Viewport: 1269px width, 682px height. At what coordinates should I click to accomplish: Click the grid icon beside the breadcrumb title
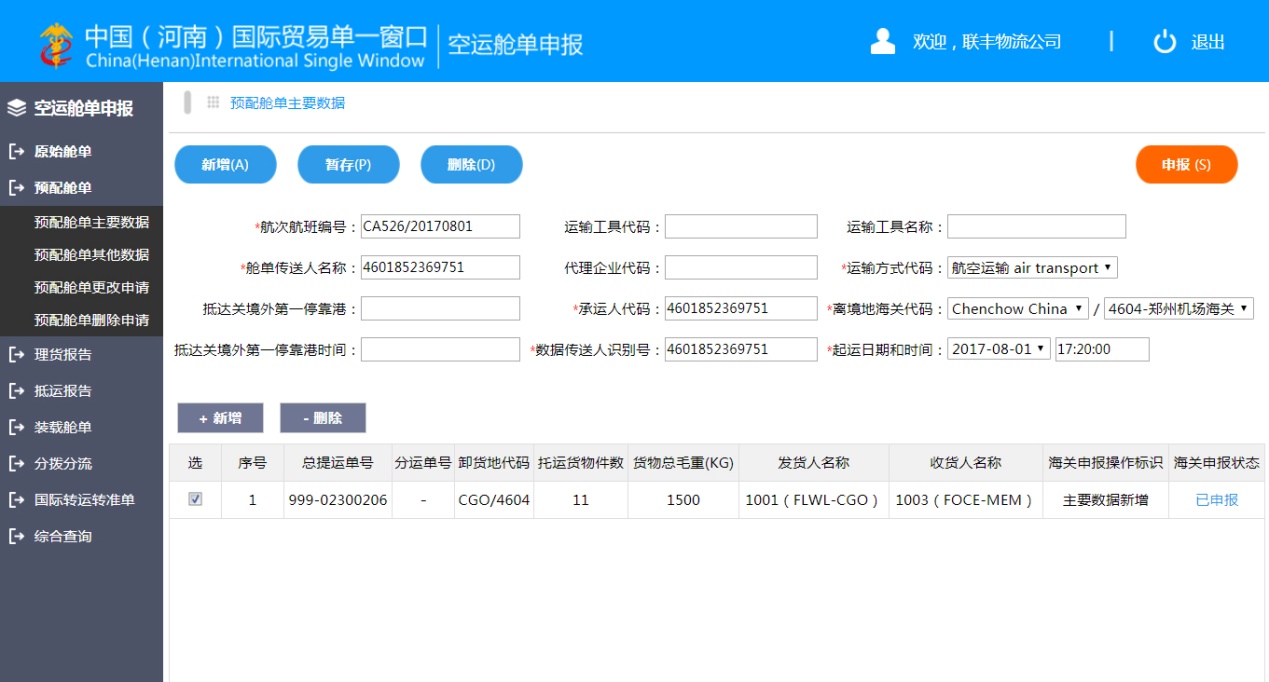[x=213, y=102]
